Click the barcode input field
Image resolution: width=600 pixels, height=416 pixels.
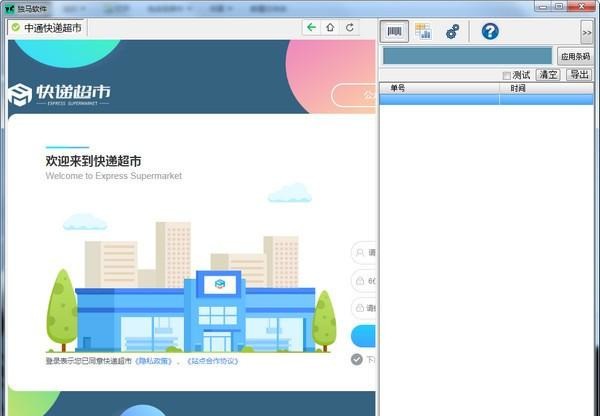tap(467, 56)
